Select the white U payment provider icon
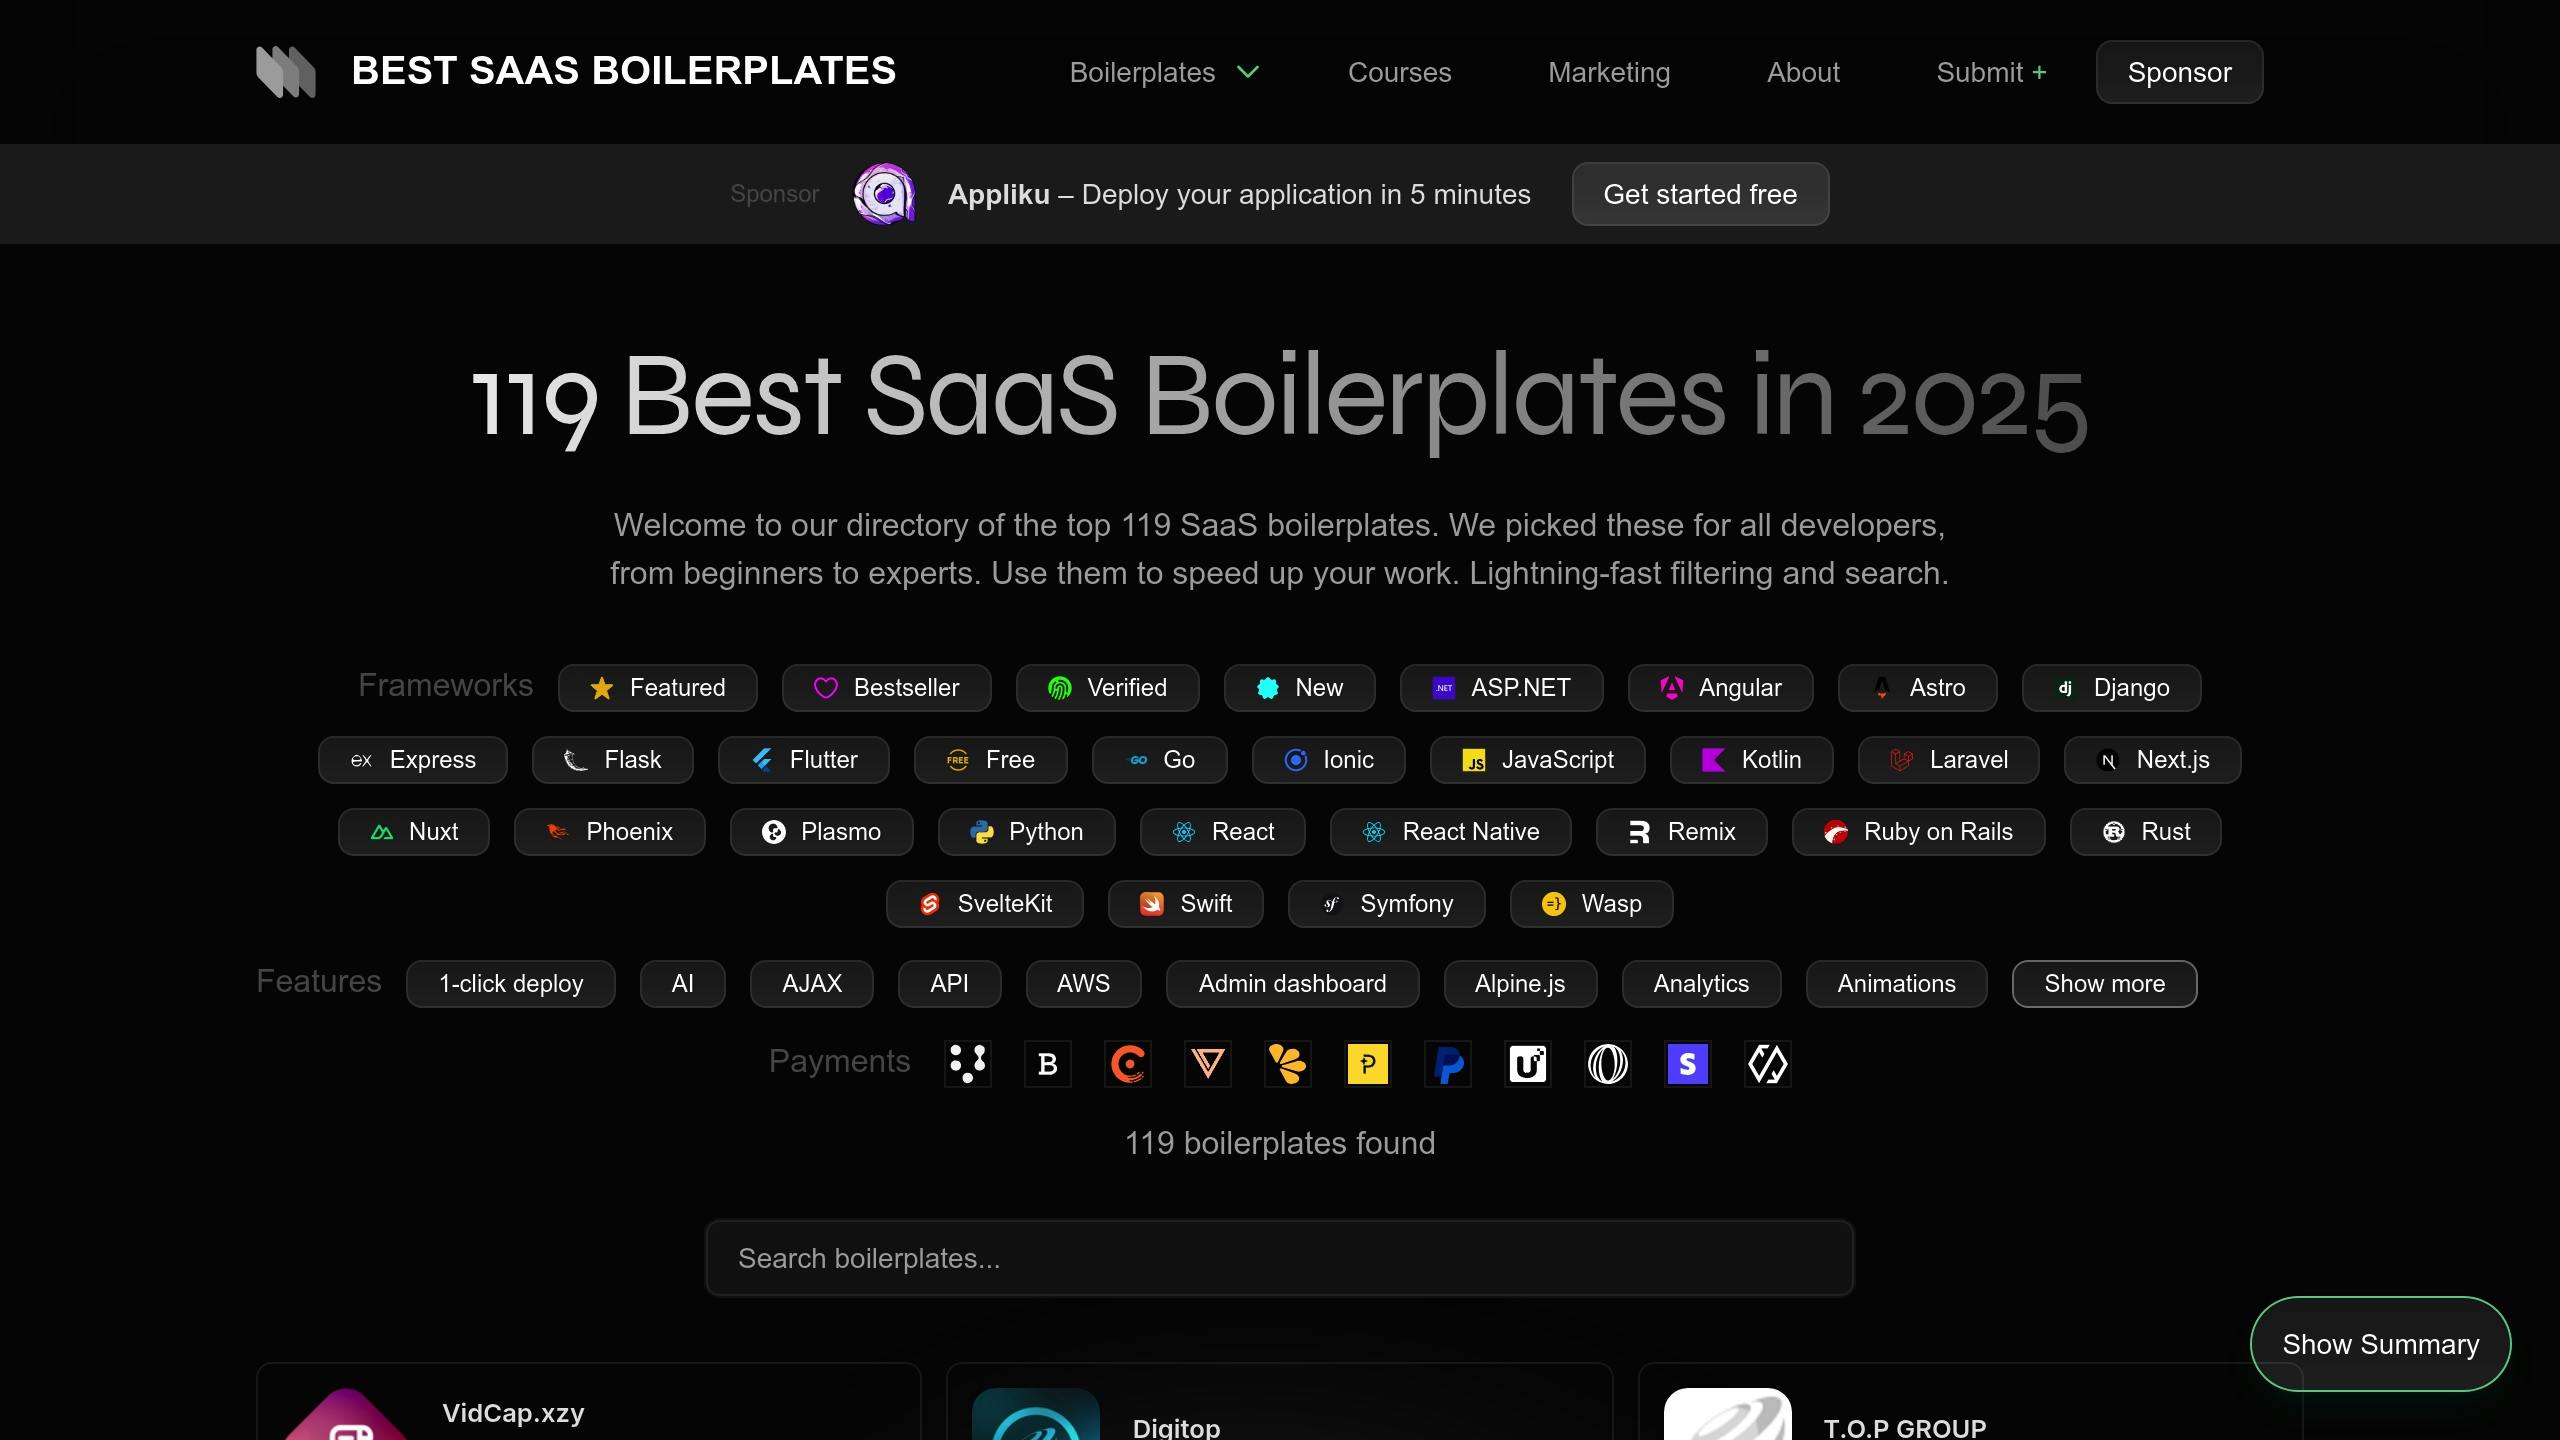This screenshot has width=2560, height=1440. coord(1528,1064)
